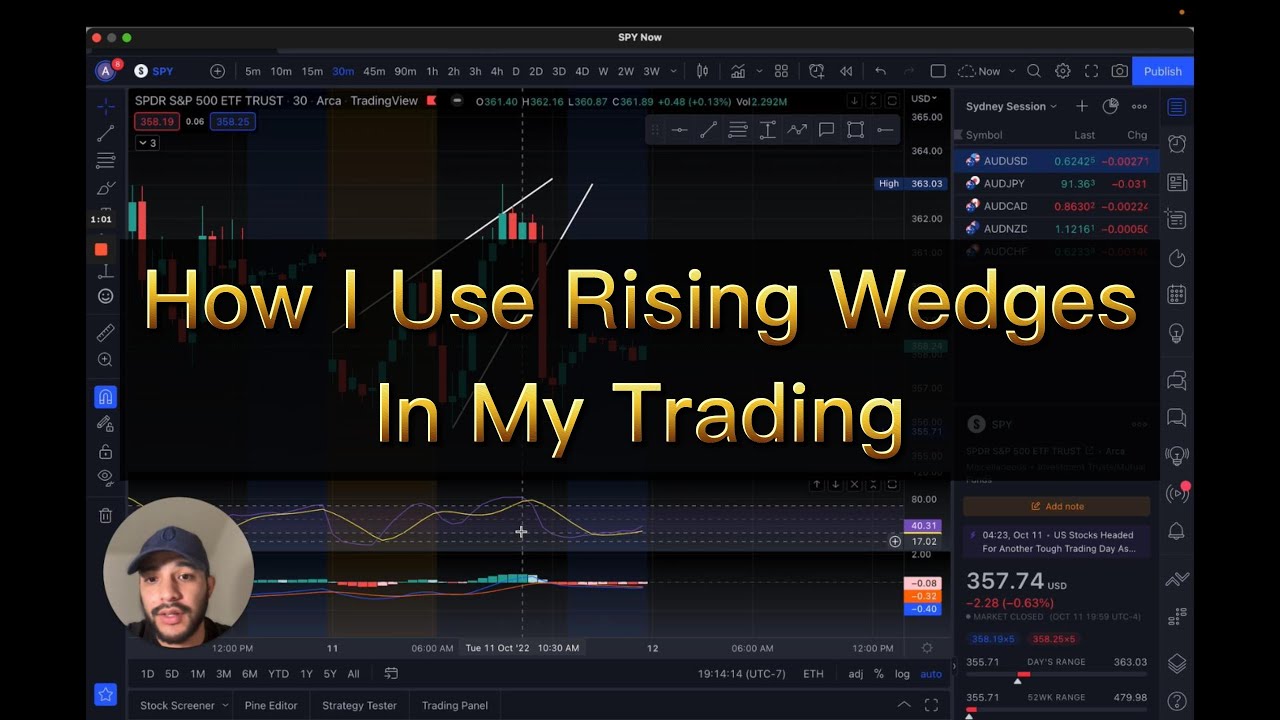Image resolution: width=1280 pixels, height=720 pixels.
Task: Open the symbol search magnifier icon
Action: [x=1034, y=71]
